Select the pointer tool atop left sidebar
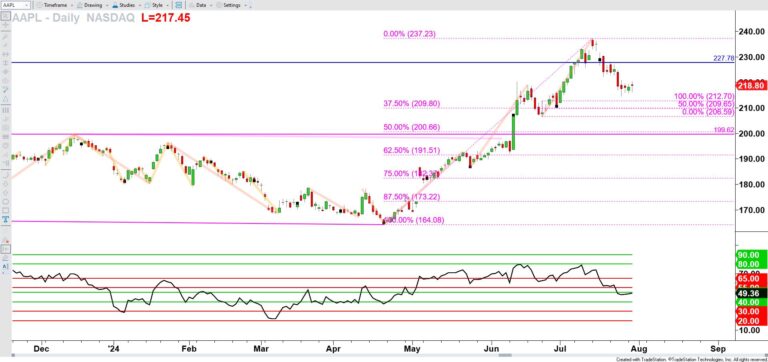 [x=5, y=15]
